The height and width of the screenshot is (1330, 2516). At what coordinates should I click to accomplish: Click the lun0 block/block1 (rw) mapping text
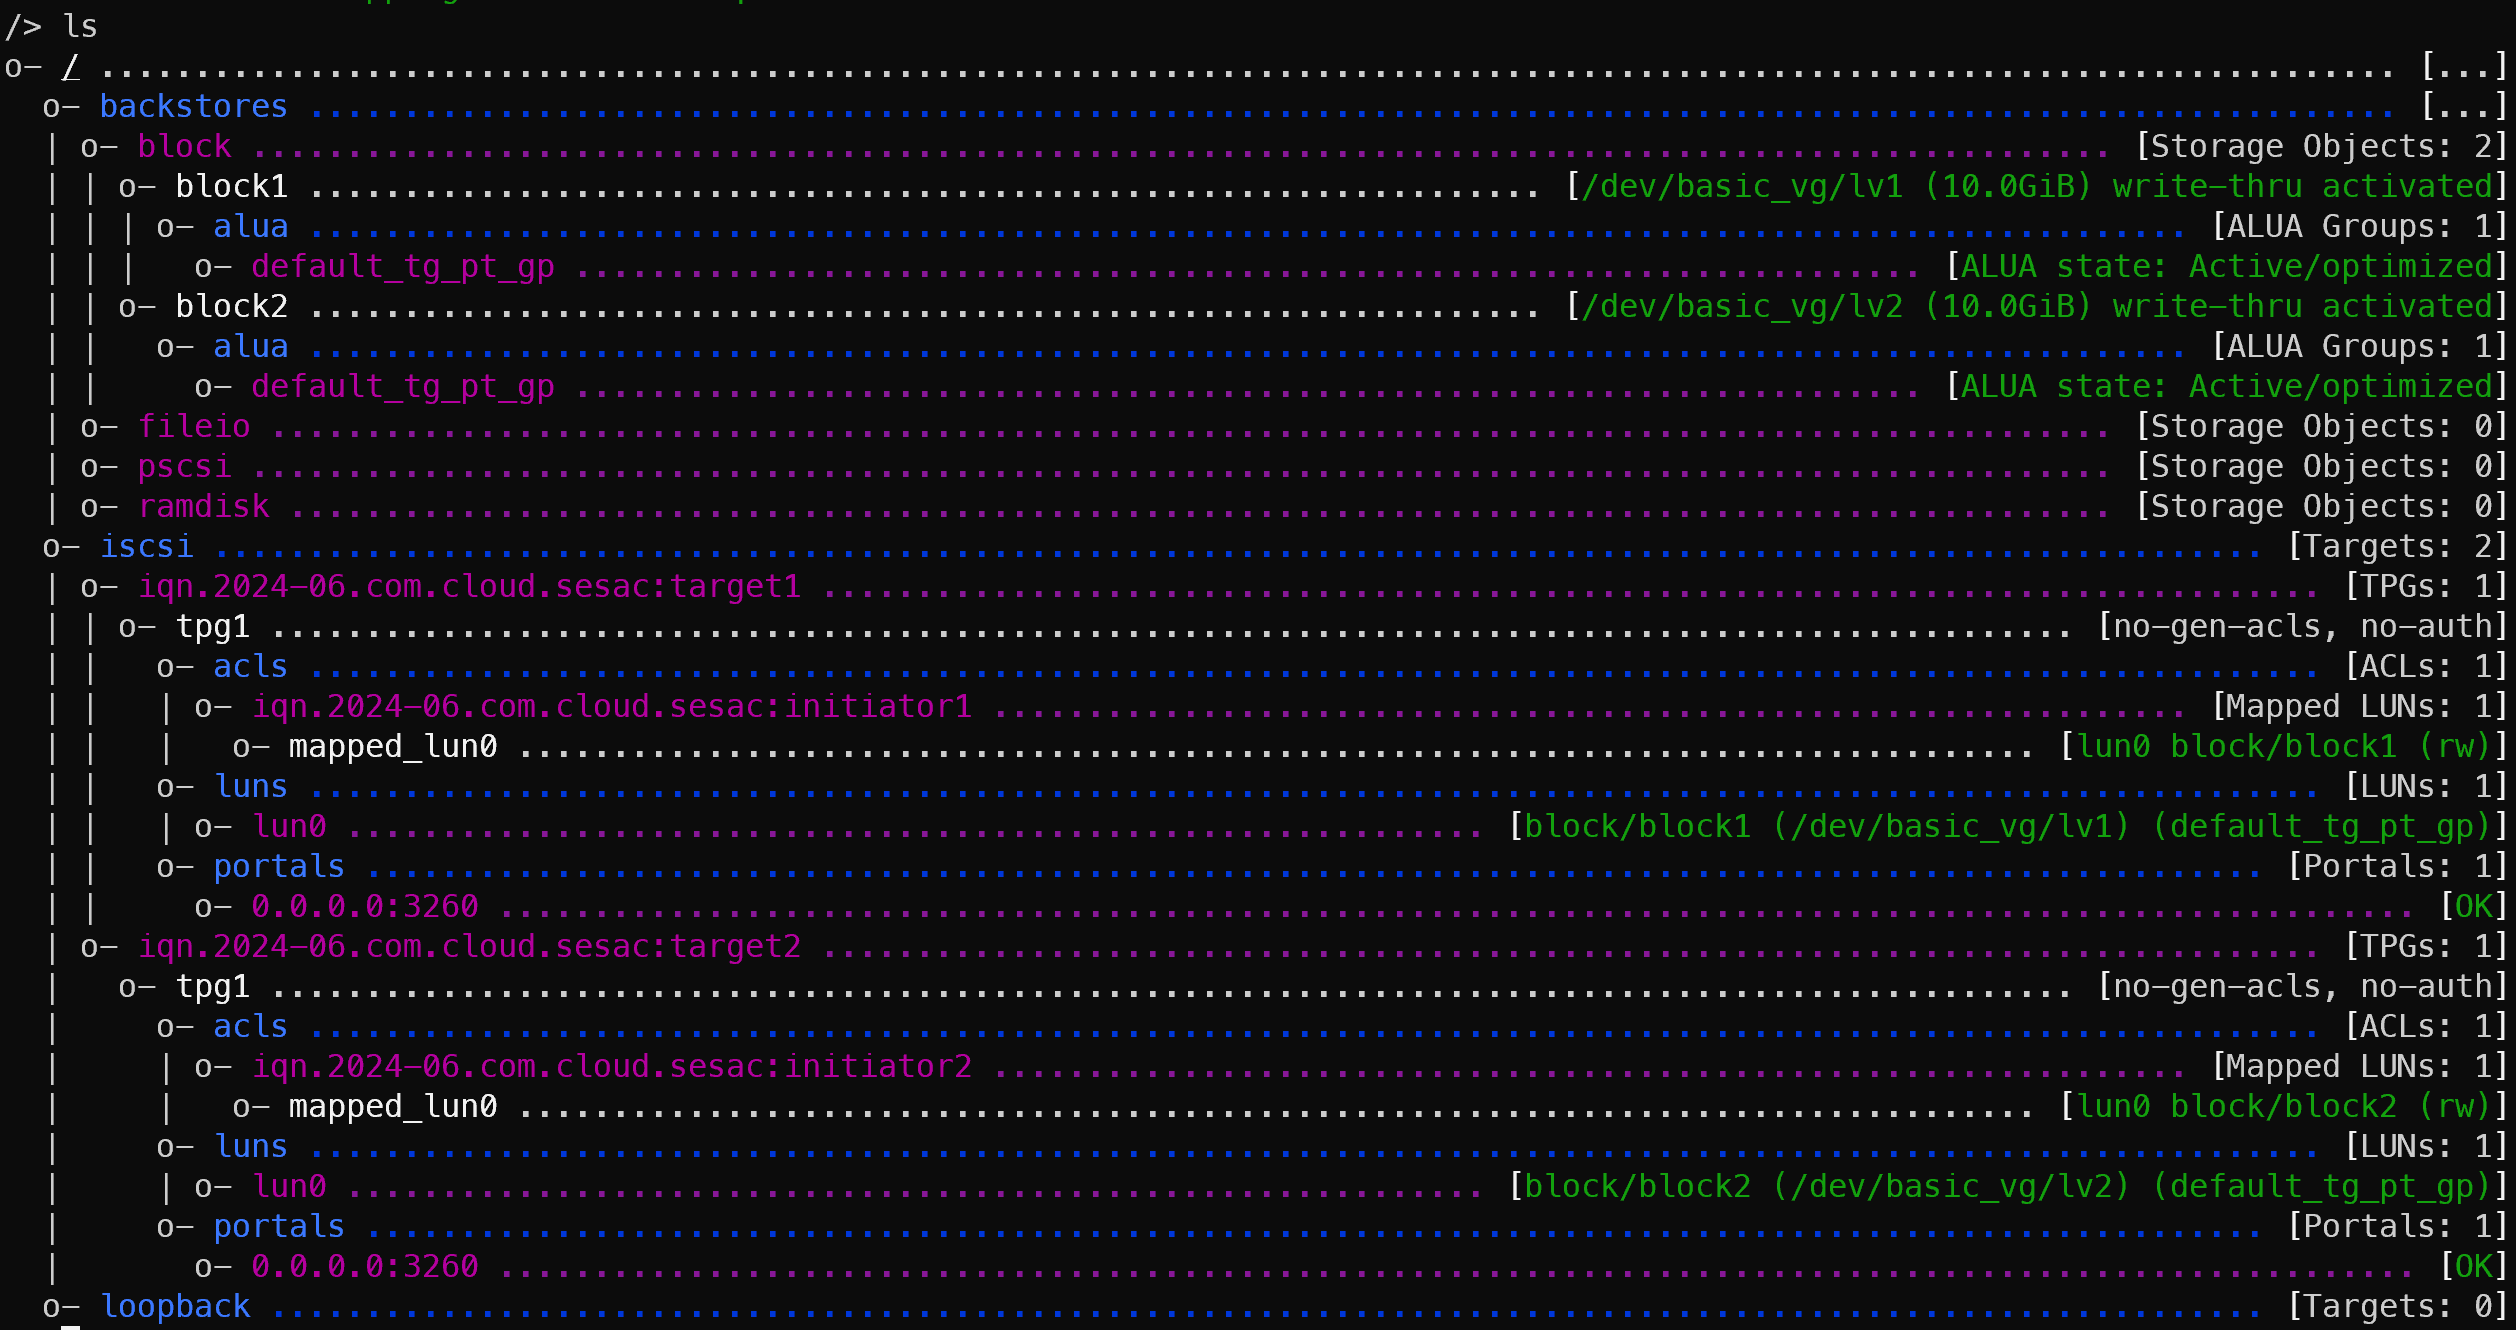click(2283, 746)
